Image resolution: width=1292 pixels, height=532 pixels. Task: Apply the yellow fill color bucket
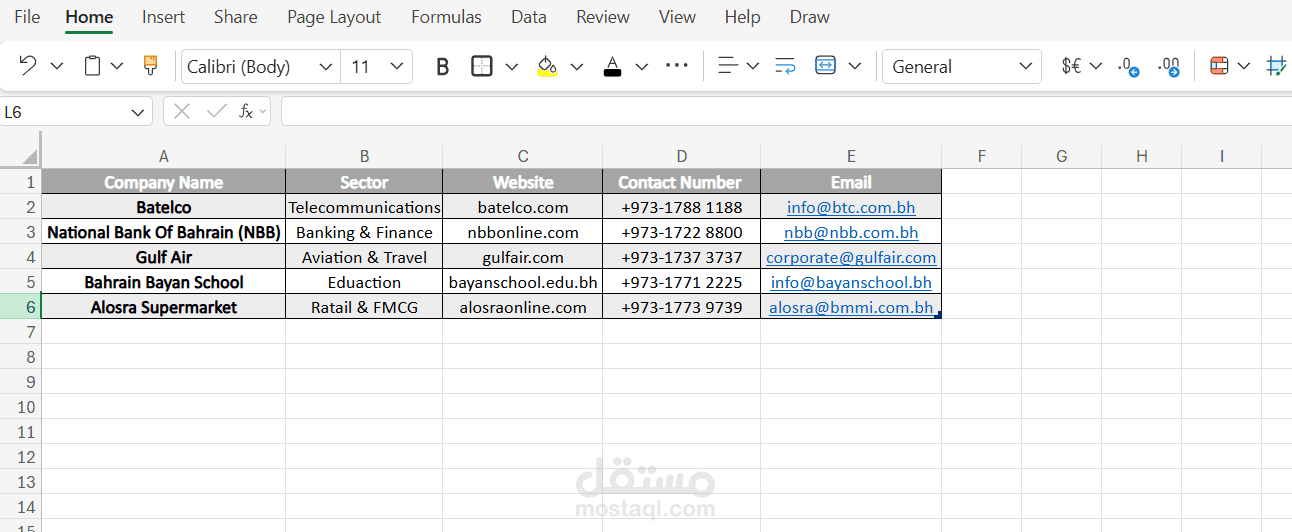pos(547,66)
